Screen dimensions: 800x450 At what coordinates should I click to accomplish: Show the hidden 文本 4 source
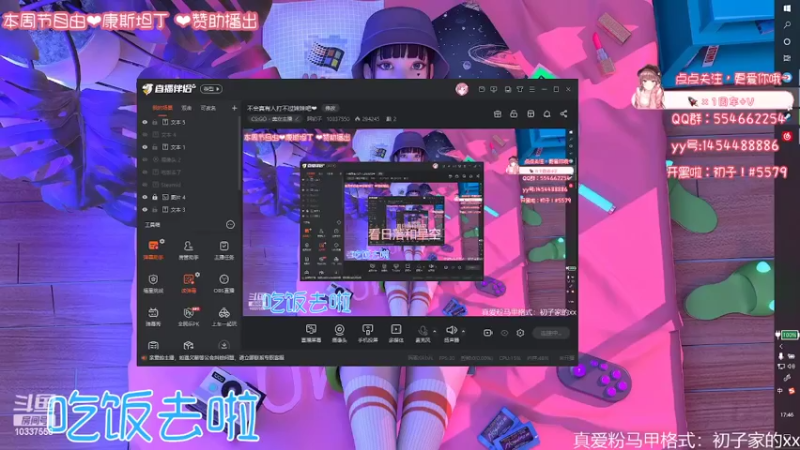tap(145, 135)
